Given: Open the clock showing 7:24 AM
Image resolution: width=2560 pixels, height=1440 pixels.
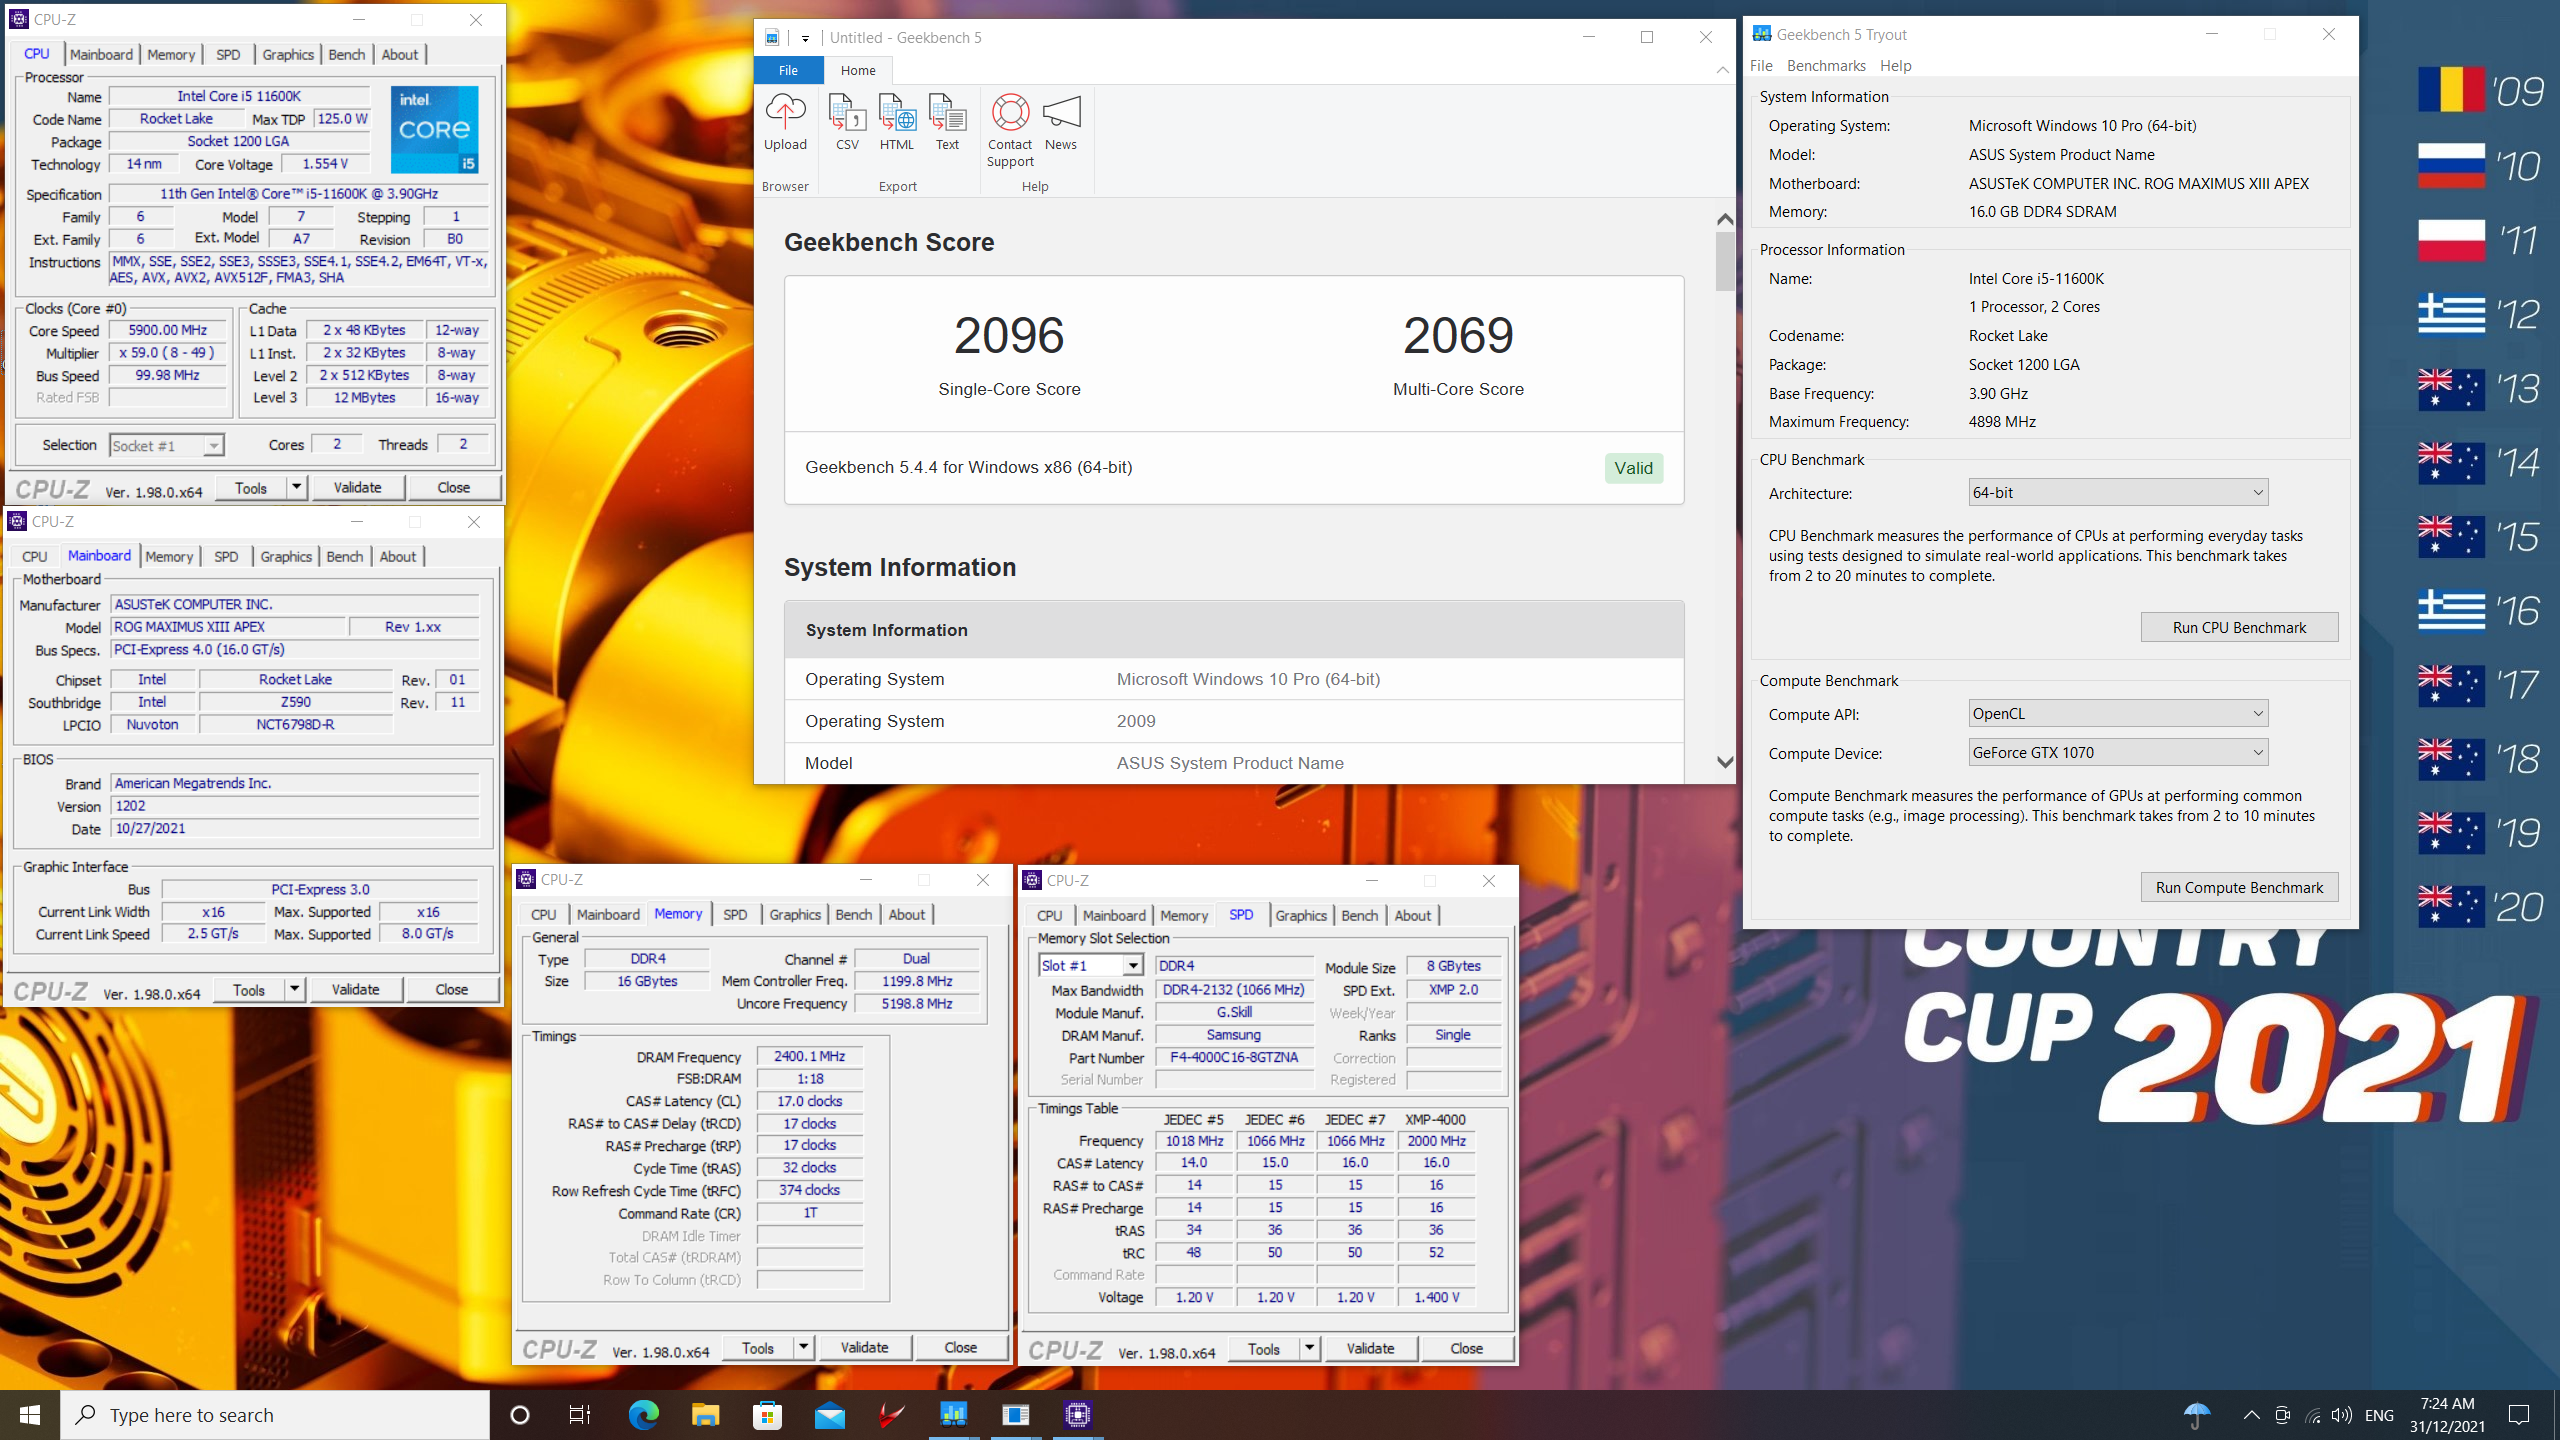Looking at the screenshot, I should 2447,1415.
